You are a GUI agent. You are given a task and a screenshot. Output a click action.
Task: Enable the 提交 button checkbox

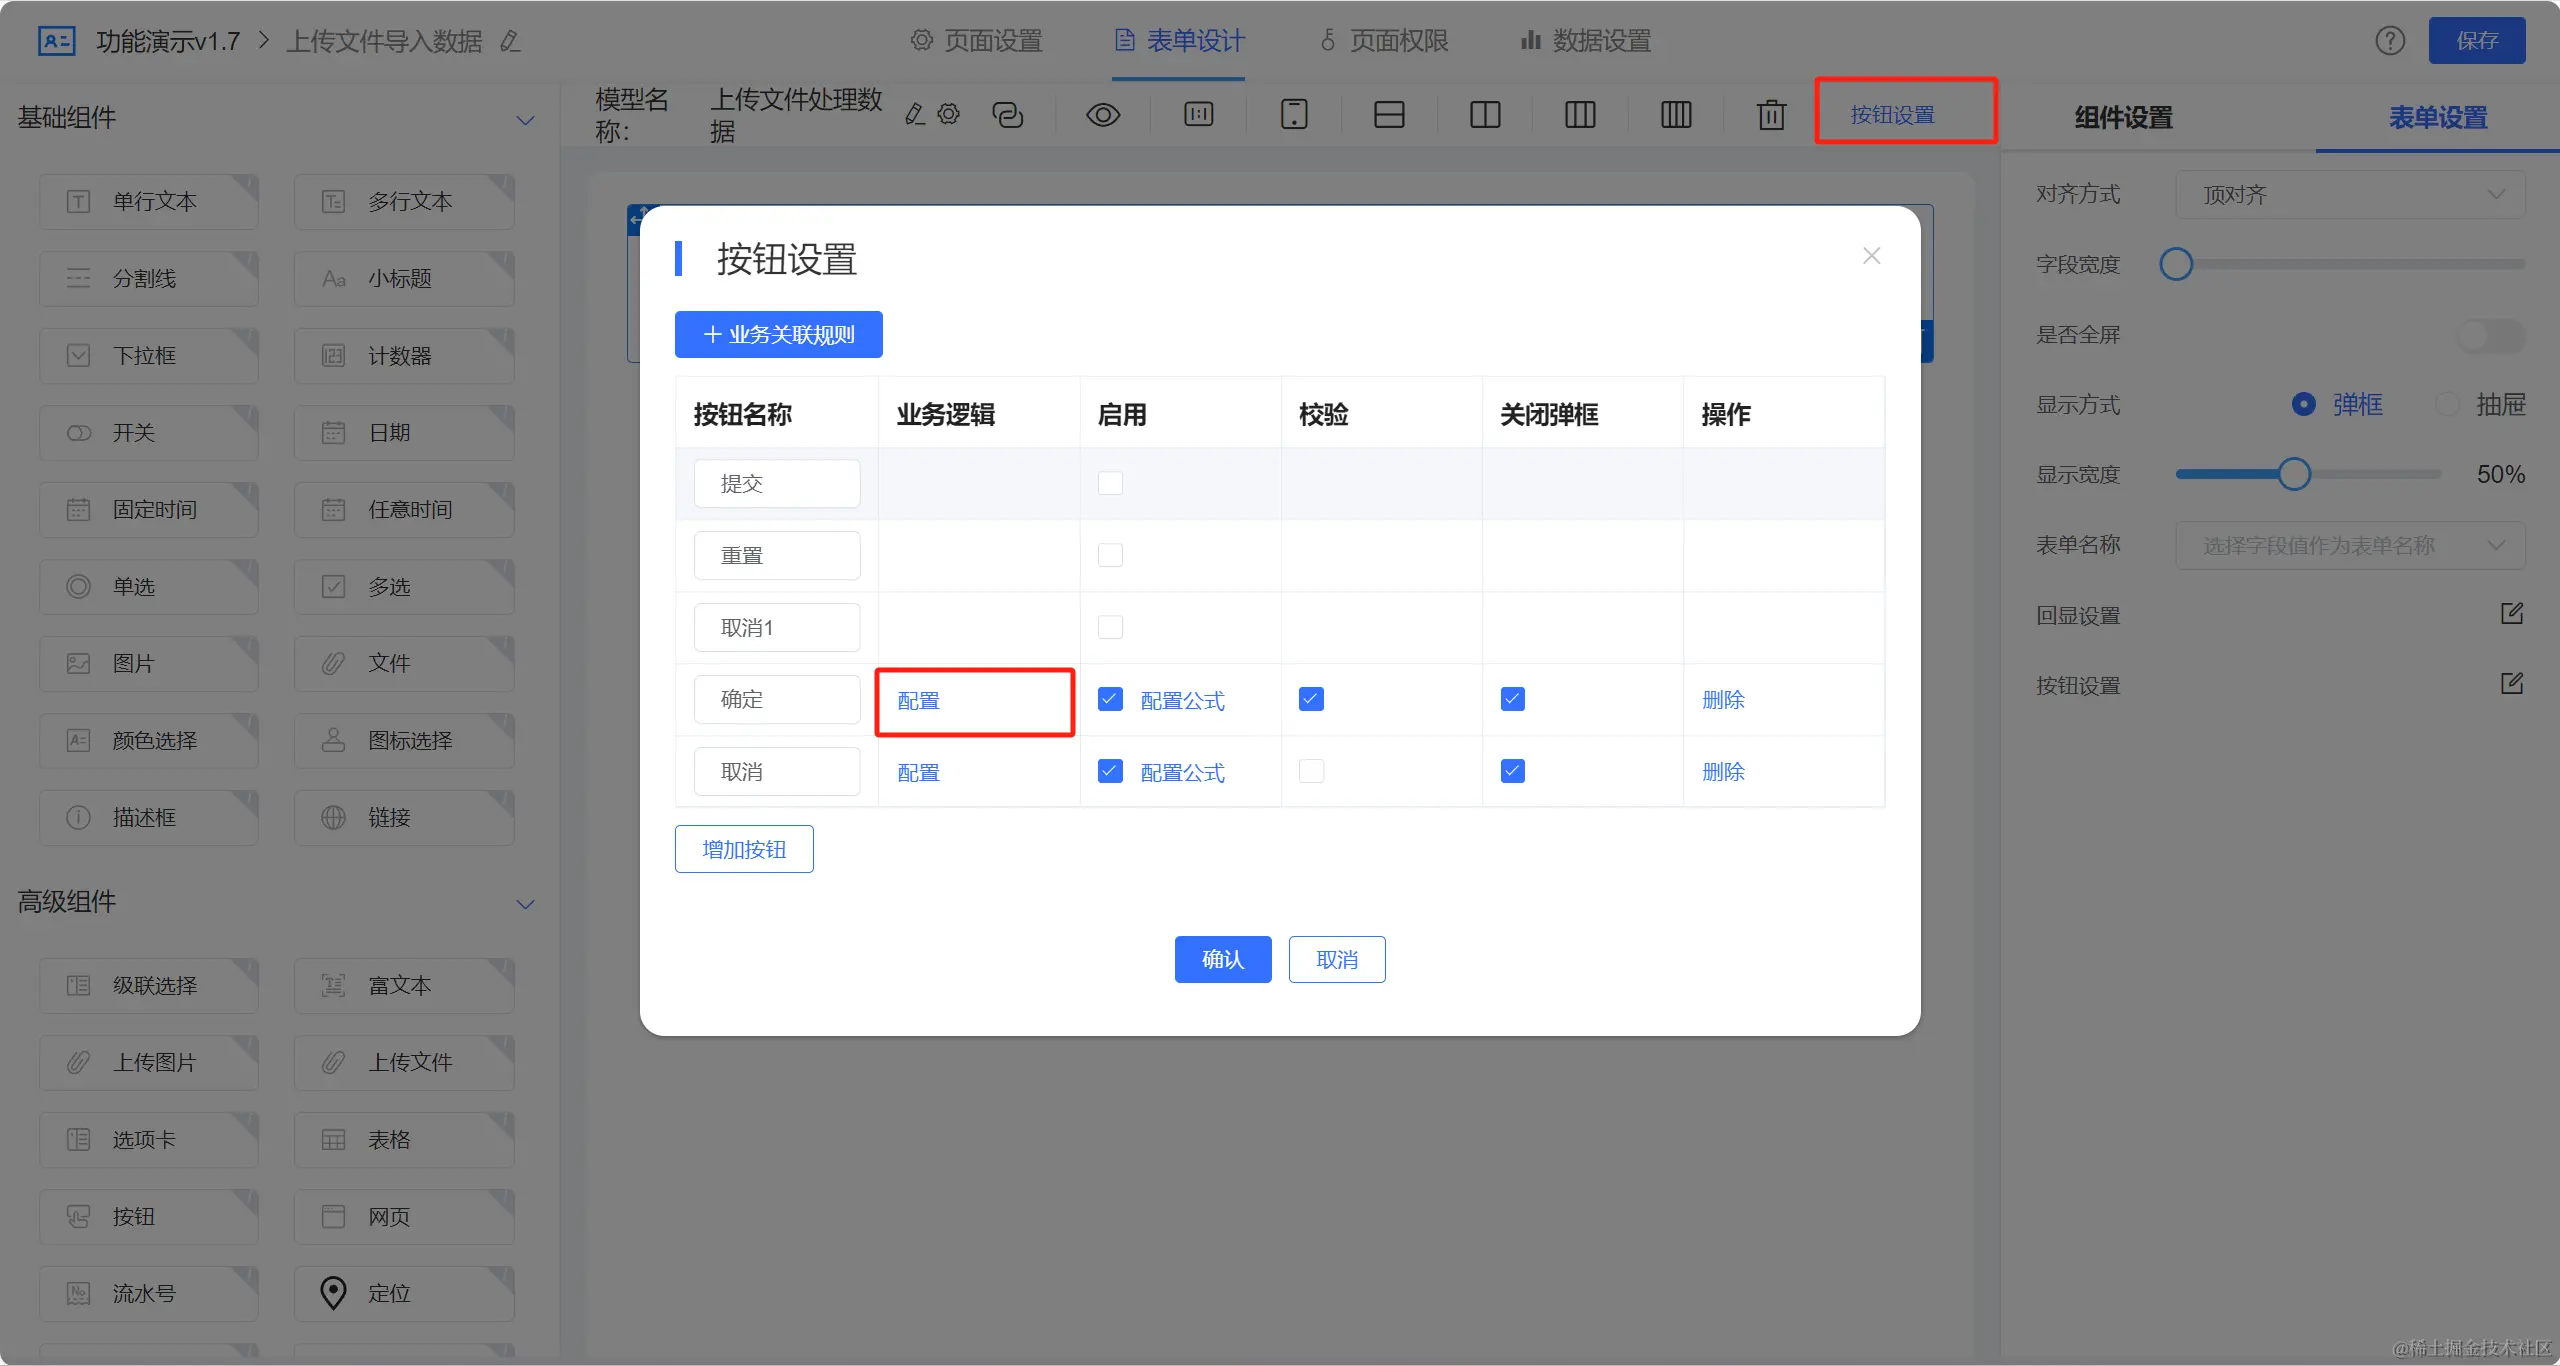(x=1110, y=483)
